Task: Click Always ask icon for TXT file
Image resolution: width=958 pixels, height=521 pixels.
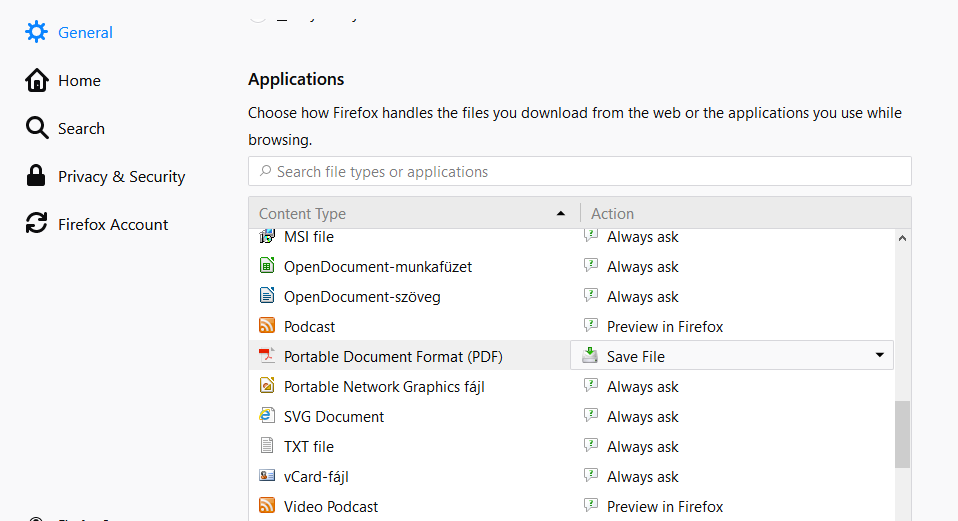Action: coord(591,445)
